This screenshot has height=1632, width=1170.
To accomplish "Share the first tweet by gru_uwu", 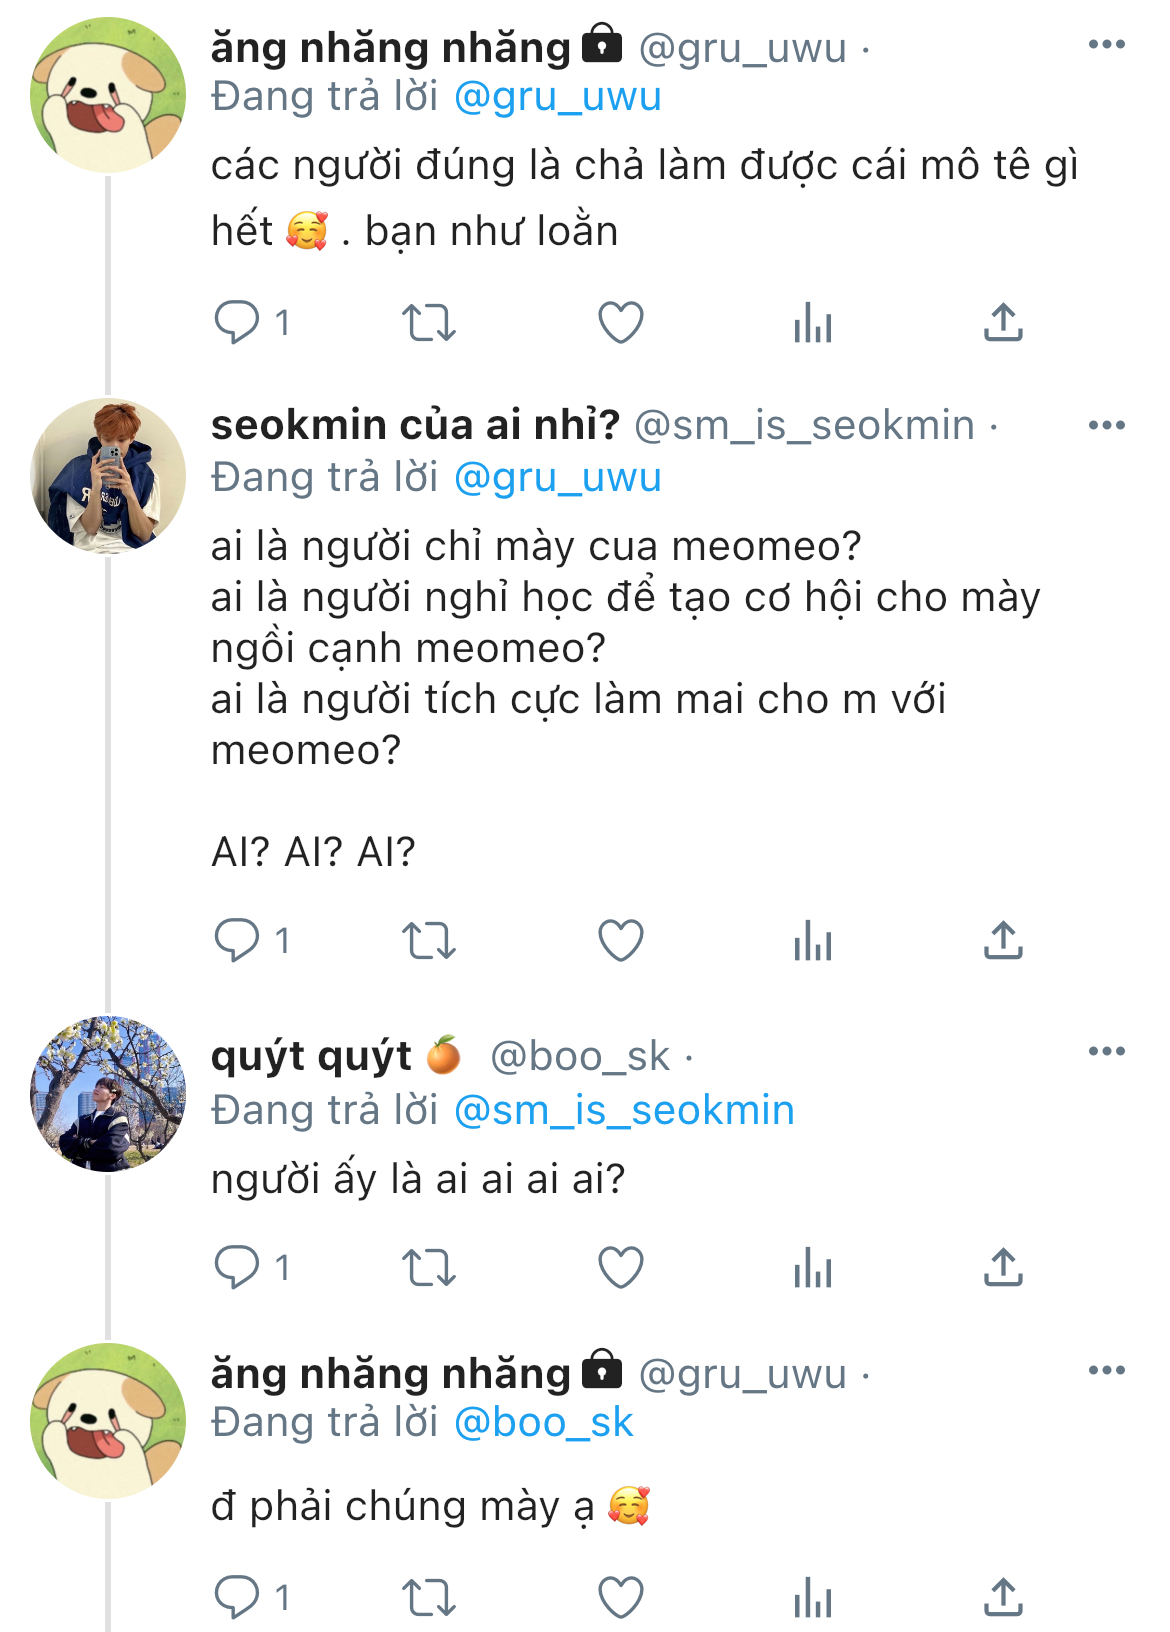I will tap(1003, 323).
